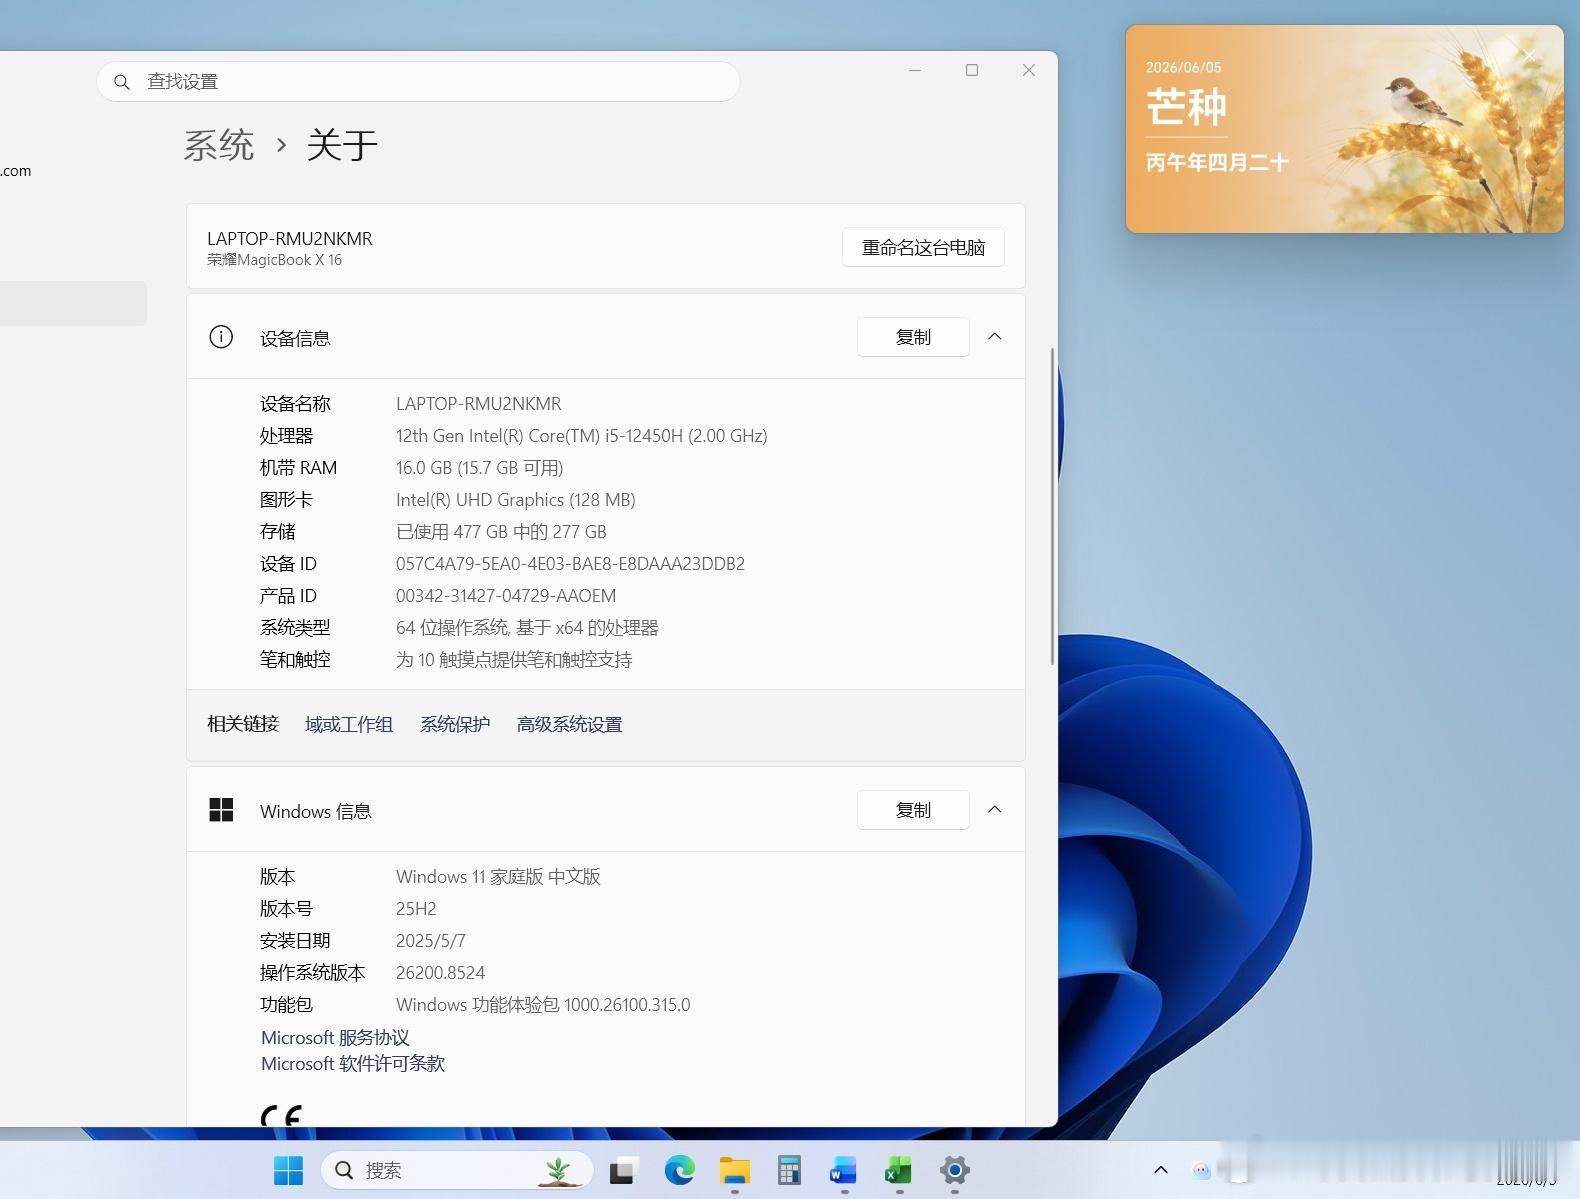Screen dimensions: 1580x1199
Task: Copy the Windows 信息 details
Action: 913,810
